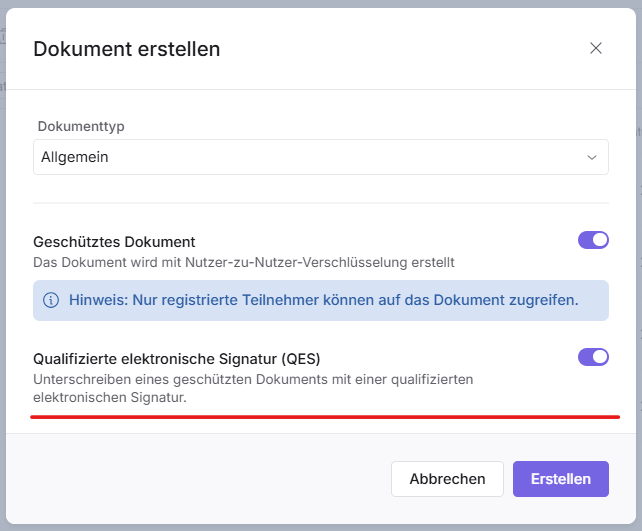Click the divider line below the Dokumenttyp field

320,203
